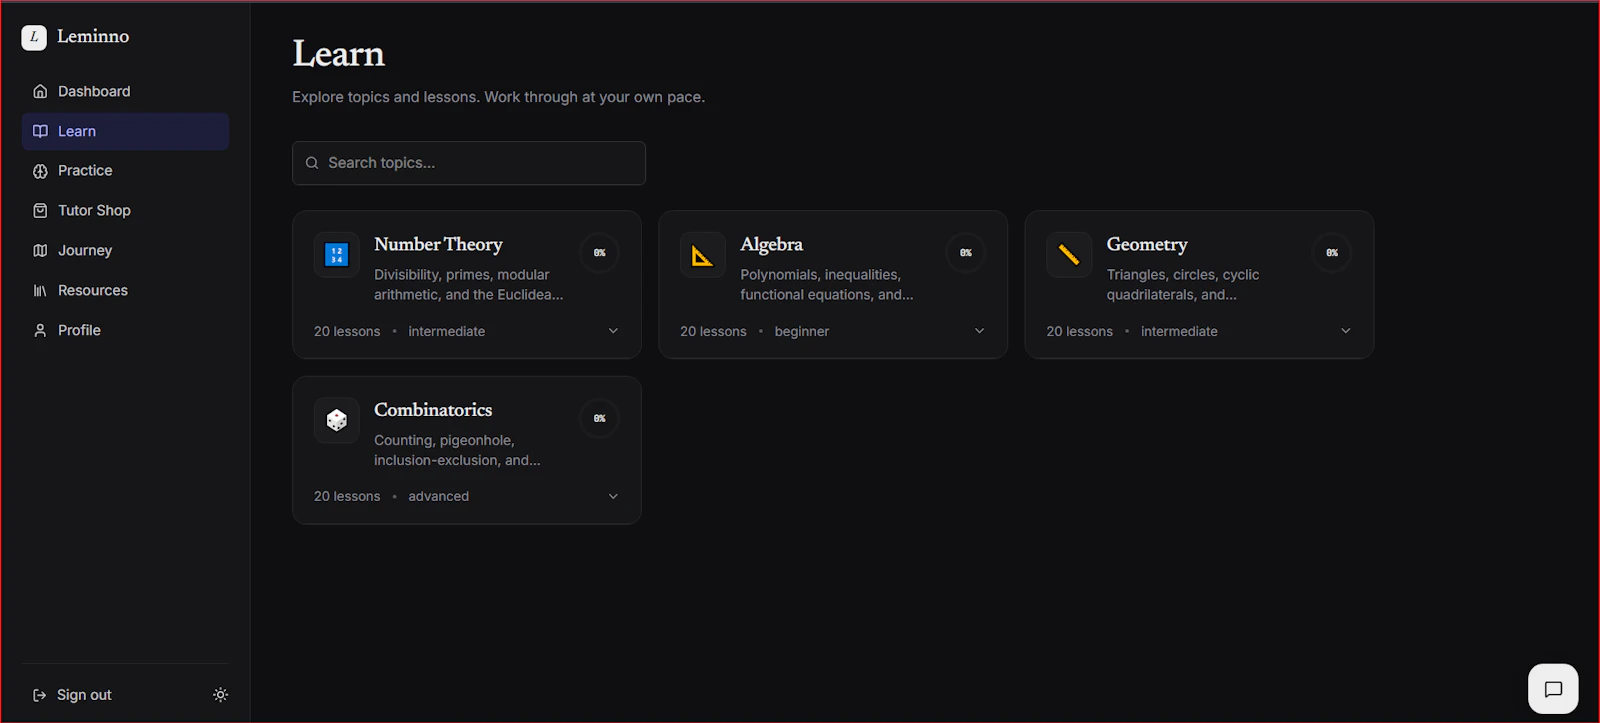Click Combinatorics description about counting, pigeonhole
Image resolution: width=1600 pixels, height=723 pixels.
(x=457, y=450)
